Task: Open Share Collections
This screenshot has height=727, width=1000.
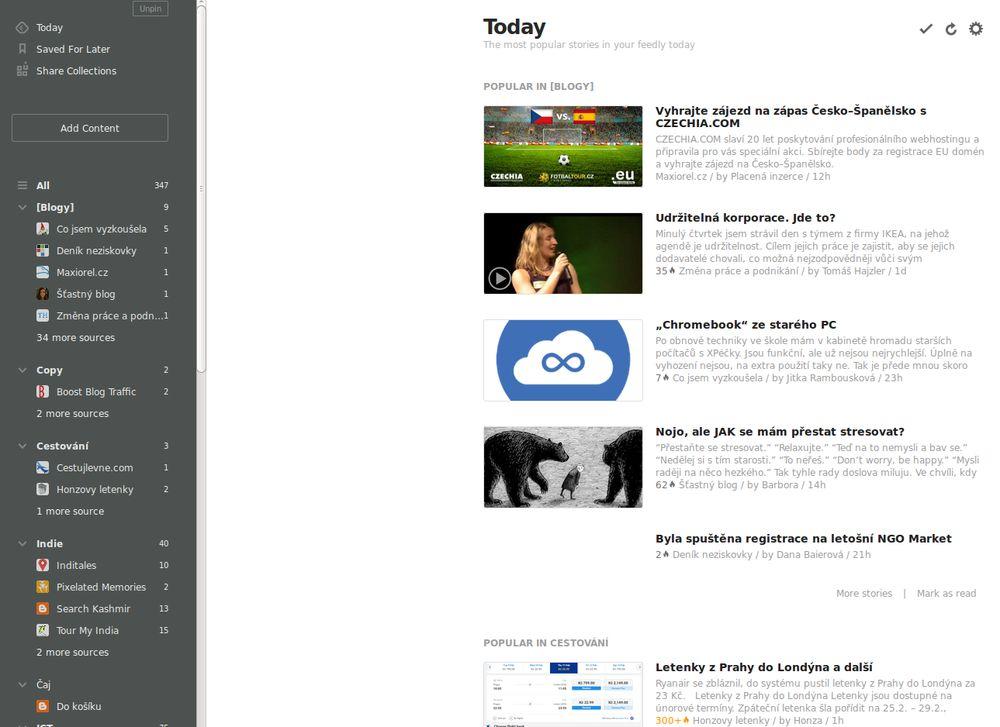Action: [76, 71]
